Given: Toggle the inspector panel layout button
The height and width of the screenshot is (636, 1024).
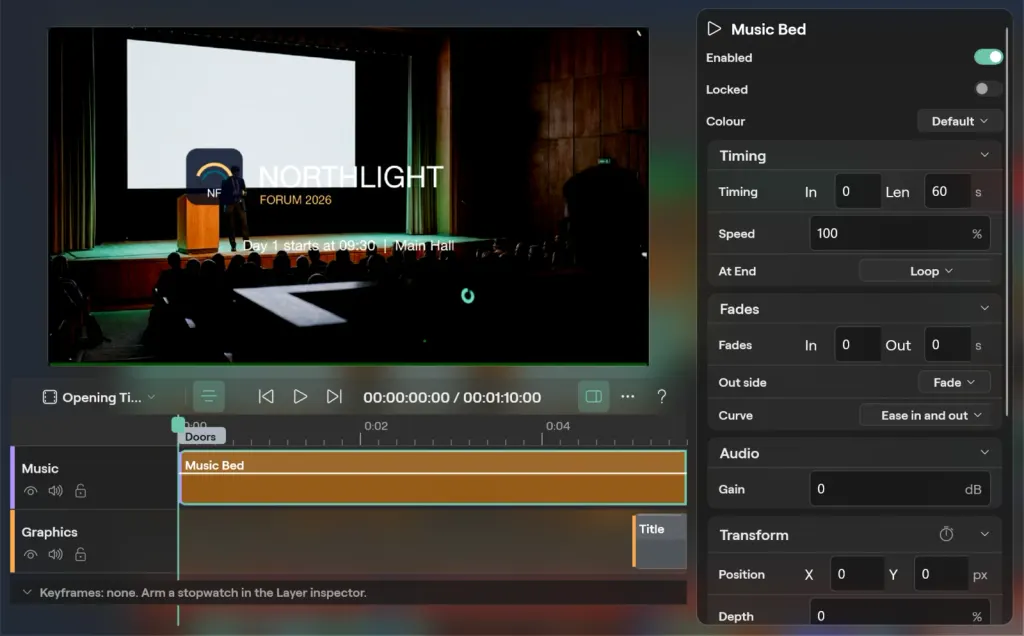Looking at the screenshot, I should click(x=594, y=396).
